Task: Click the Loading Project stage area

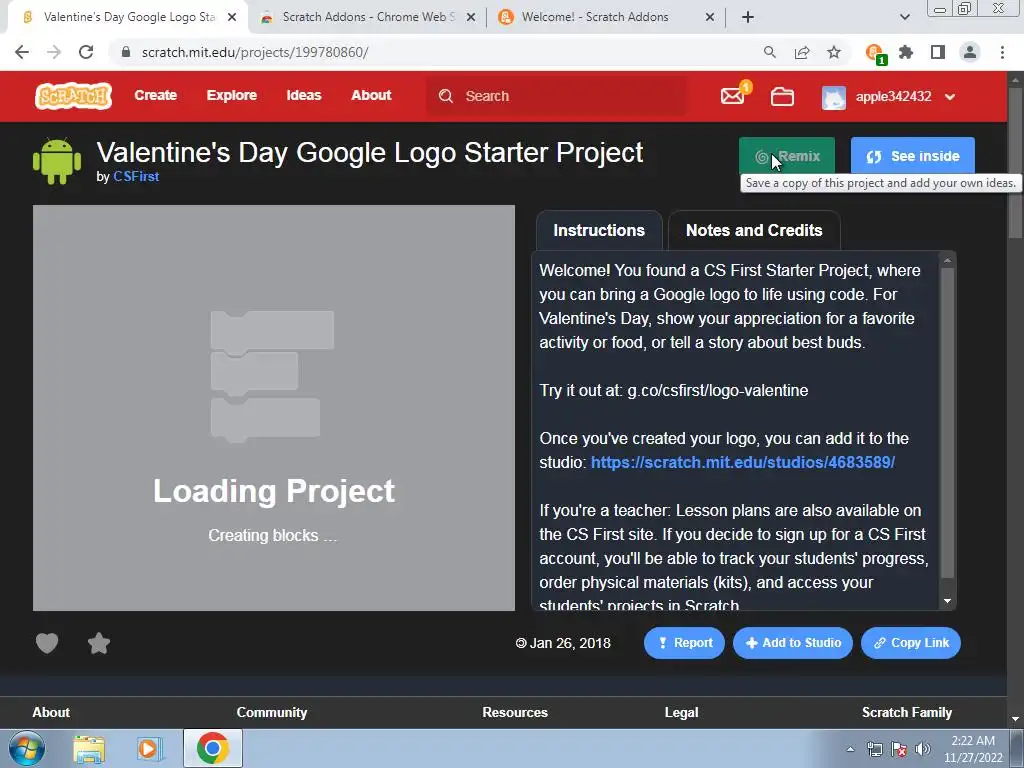Action: (x=274, y=408)
